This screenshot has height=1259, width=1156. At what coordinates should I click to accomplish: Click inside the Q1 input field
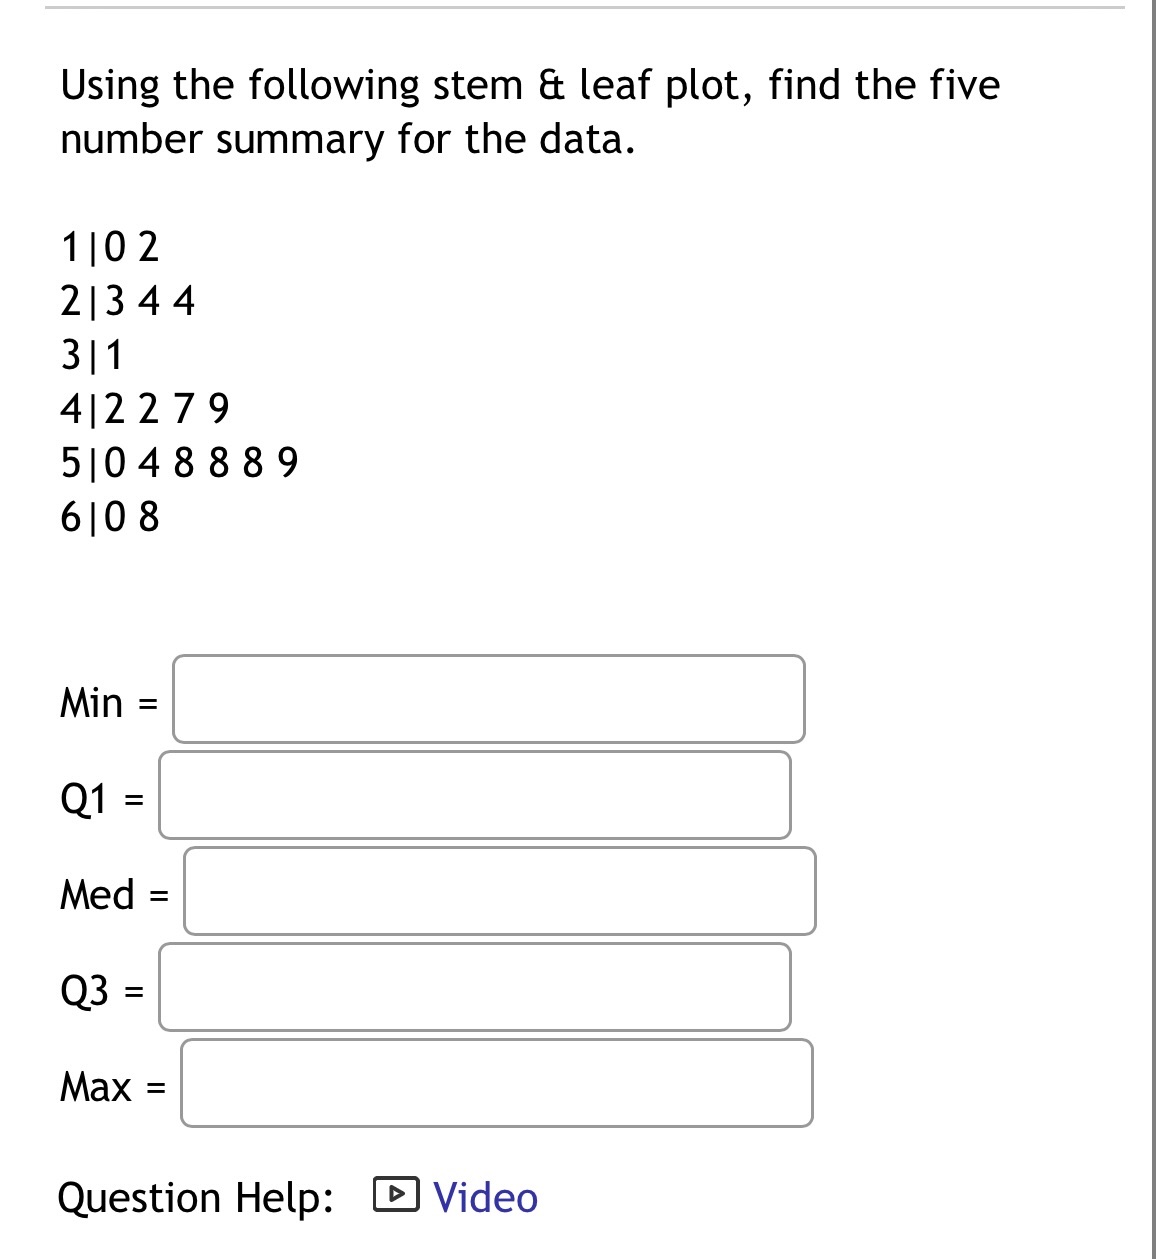pyautogui.click(x=473, y=795)
